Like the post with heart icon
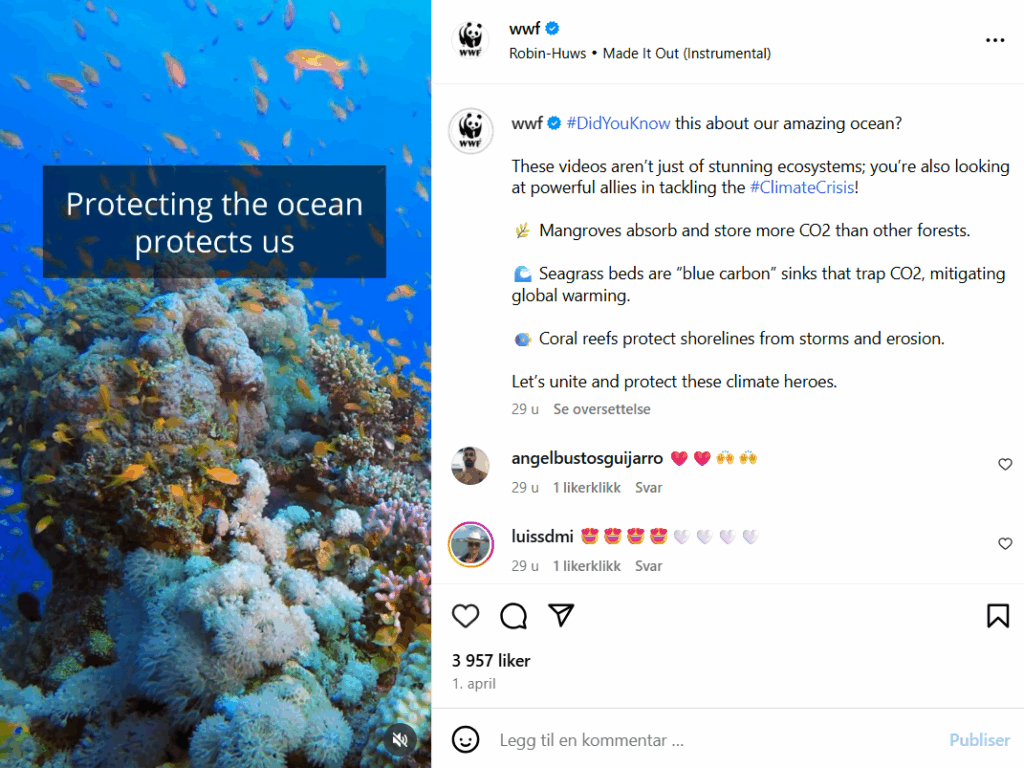 (x=466, y=616)
